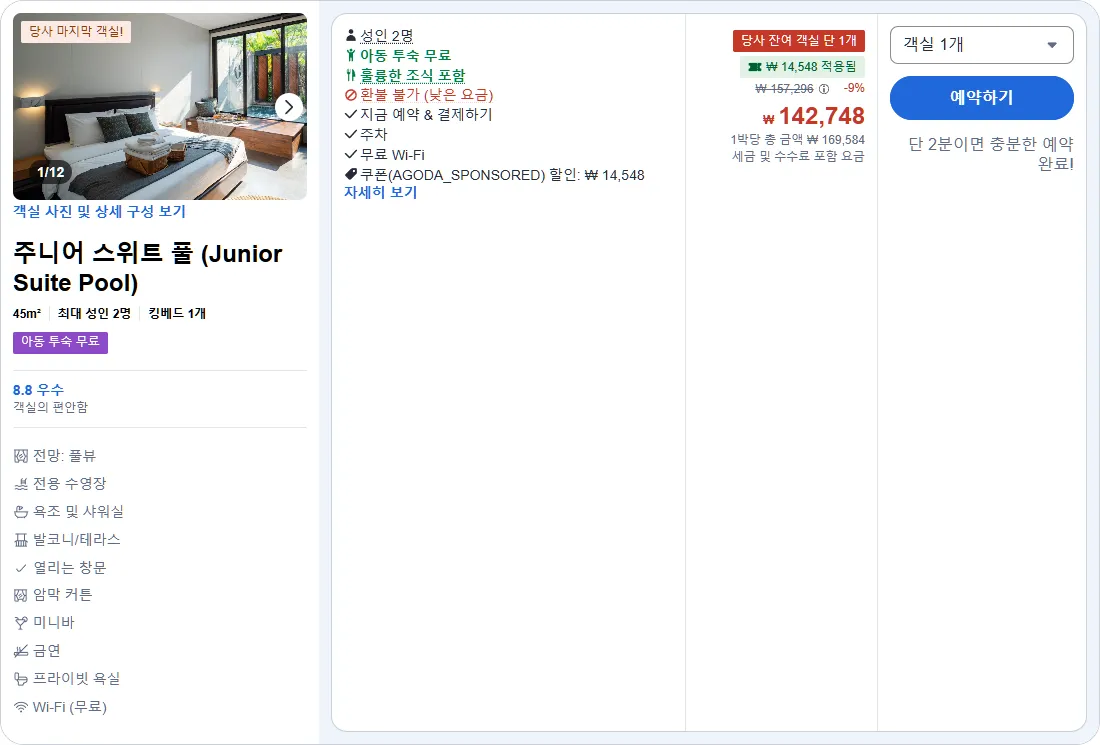
Task: Click the 객실의 편안함 rating caption
Action: click(51, 407)
